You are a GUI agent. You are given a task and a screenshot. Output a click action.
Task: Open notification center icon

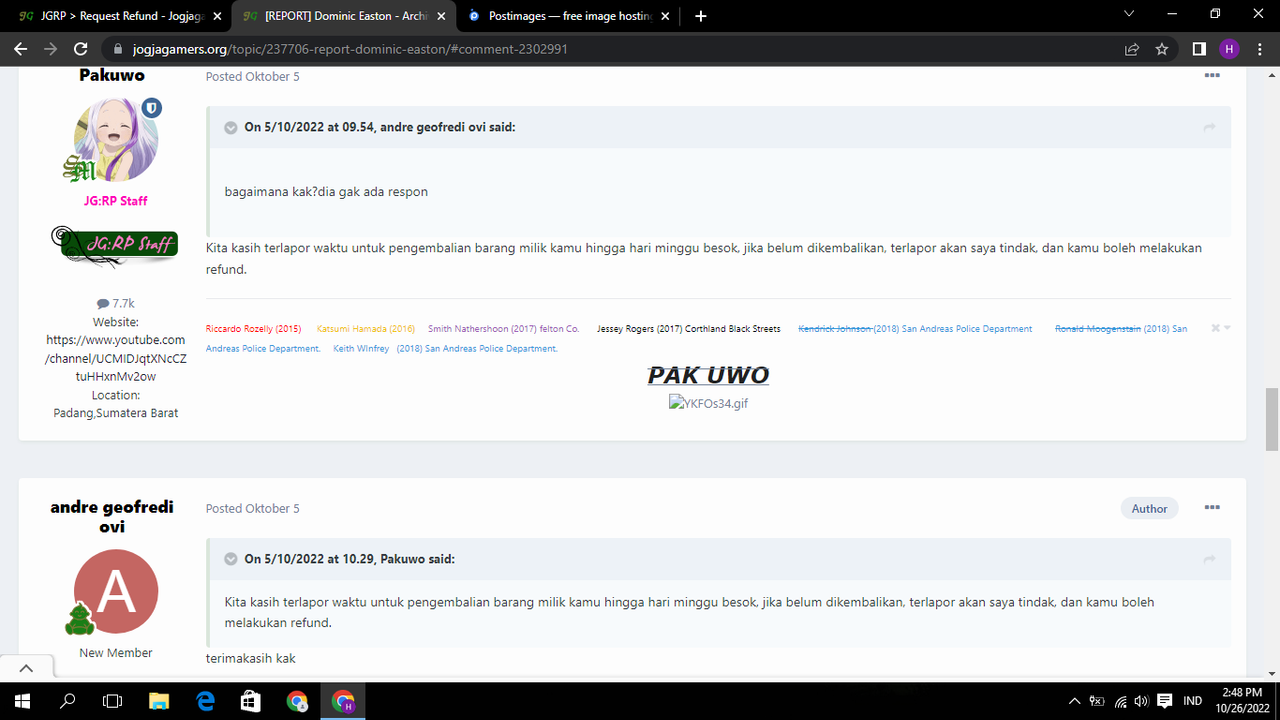point(1164,701)
